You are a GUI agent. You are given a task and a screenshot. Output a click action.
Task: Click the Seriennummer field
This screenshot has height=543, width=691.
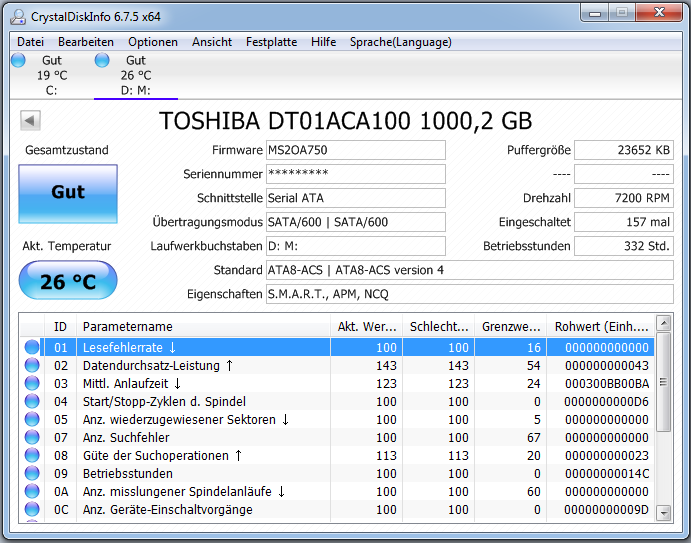[356, 174]
